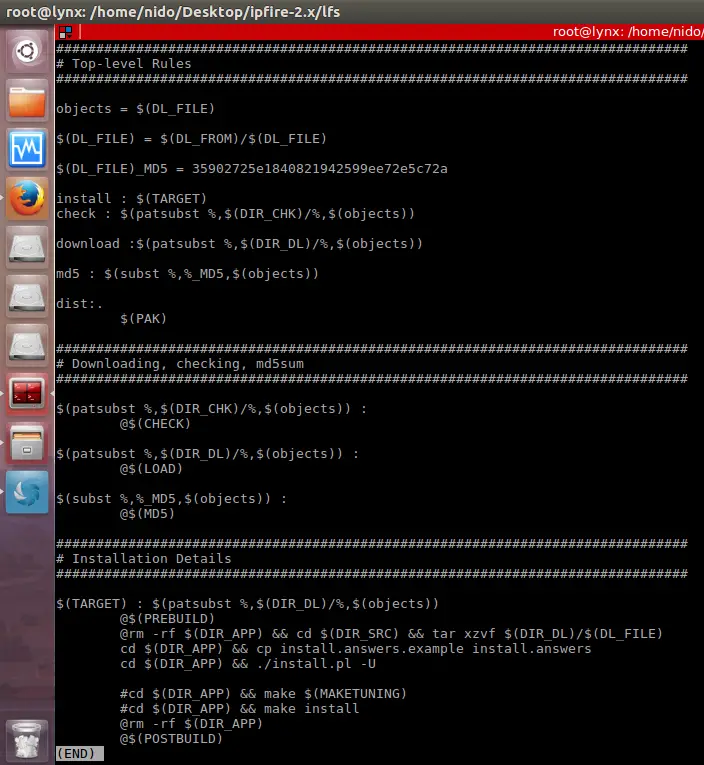Launch the blue swirl application icon
Viewport: 704px width, 765px height.
point(27,492)
